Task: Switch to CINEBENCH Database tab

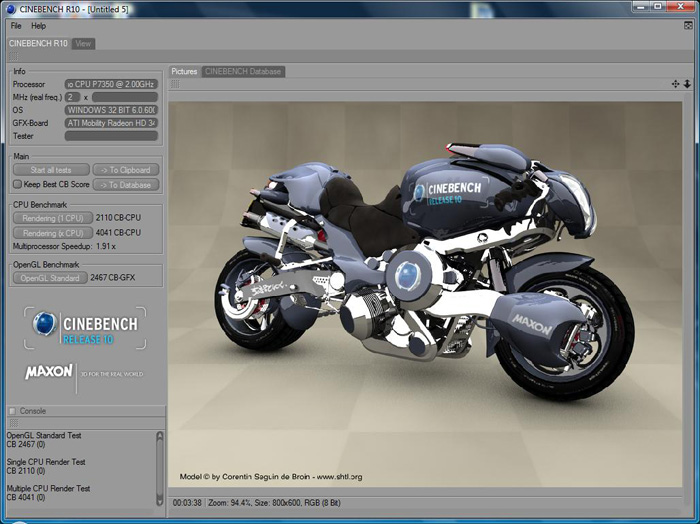Action: 243,71
